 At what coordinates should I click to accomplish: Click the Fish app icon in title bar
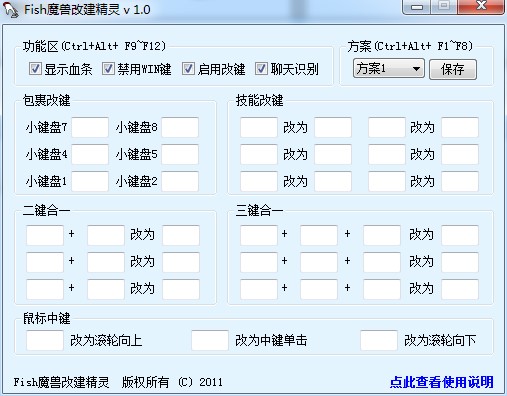(x=11, y=9)
